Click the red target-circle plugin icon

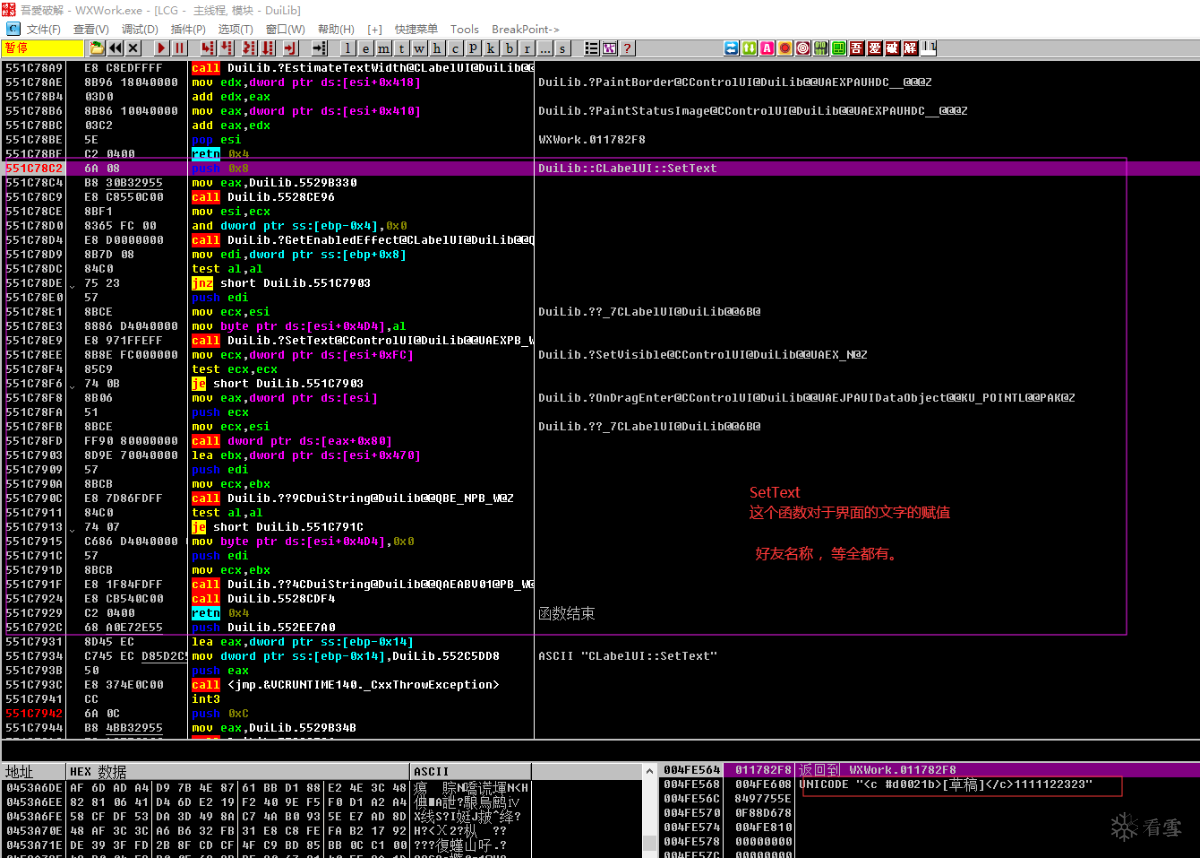pyautogui.click(x=802, y=47)
